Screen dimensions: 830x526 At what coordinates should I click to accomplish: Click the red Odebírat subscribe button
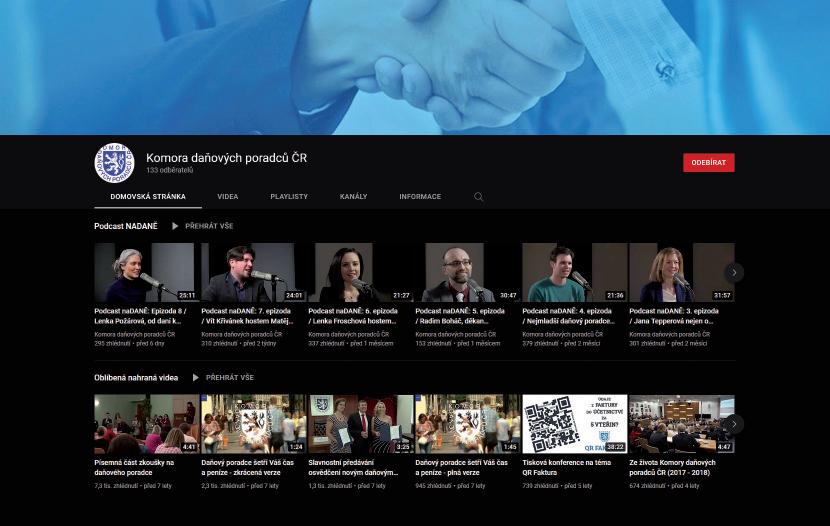[x=708, y=162]
